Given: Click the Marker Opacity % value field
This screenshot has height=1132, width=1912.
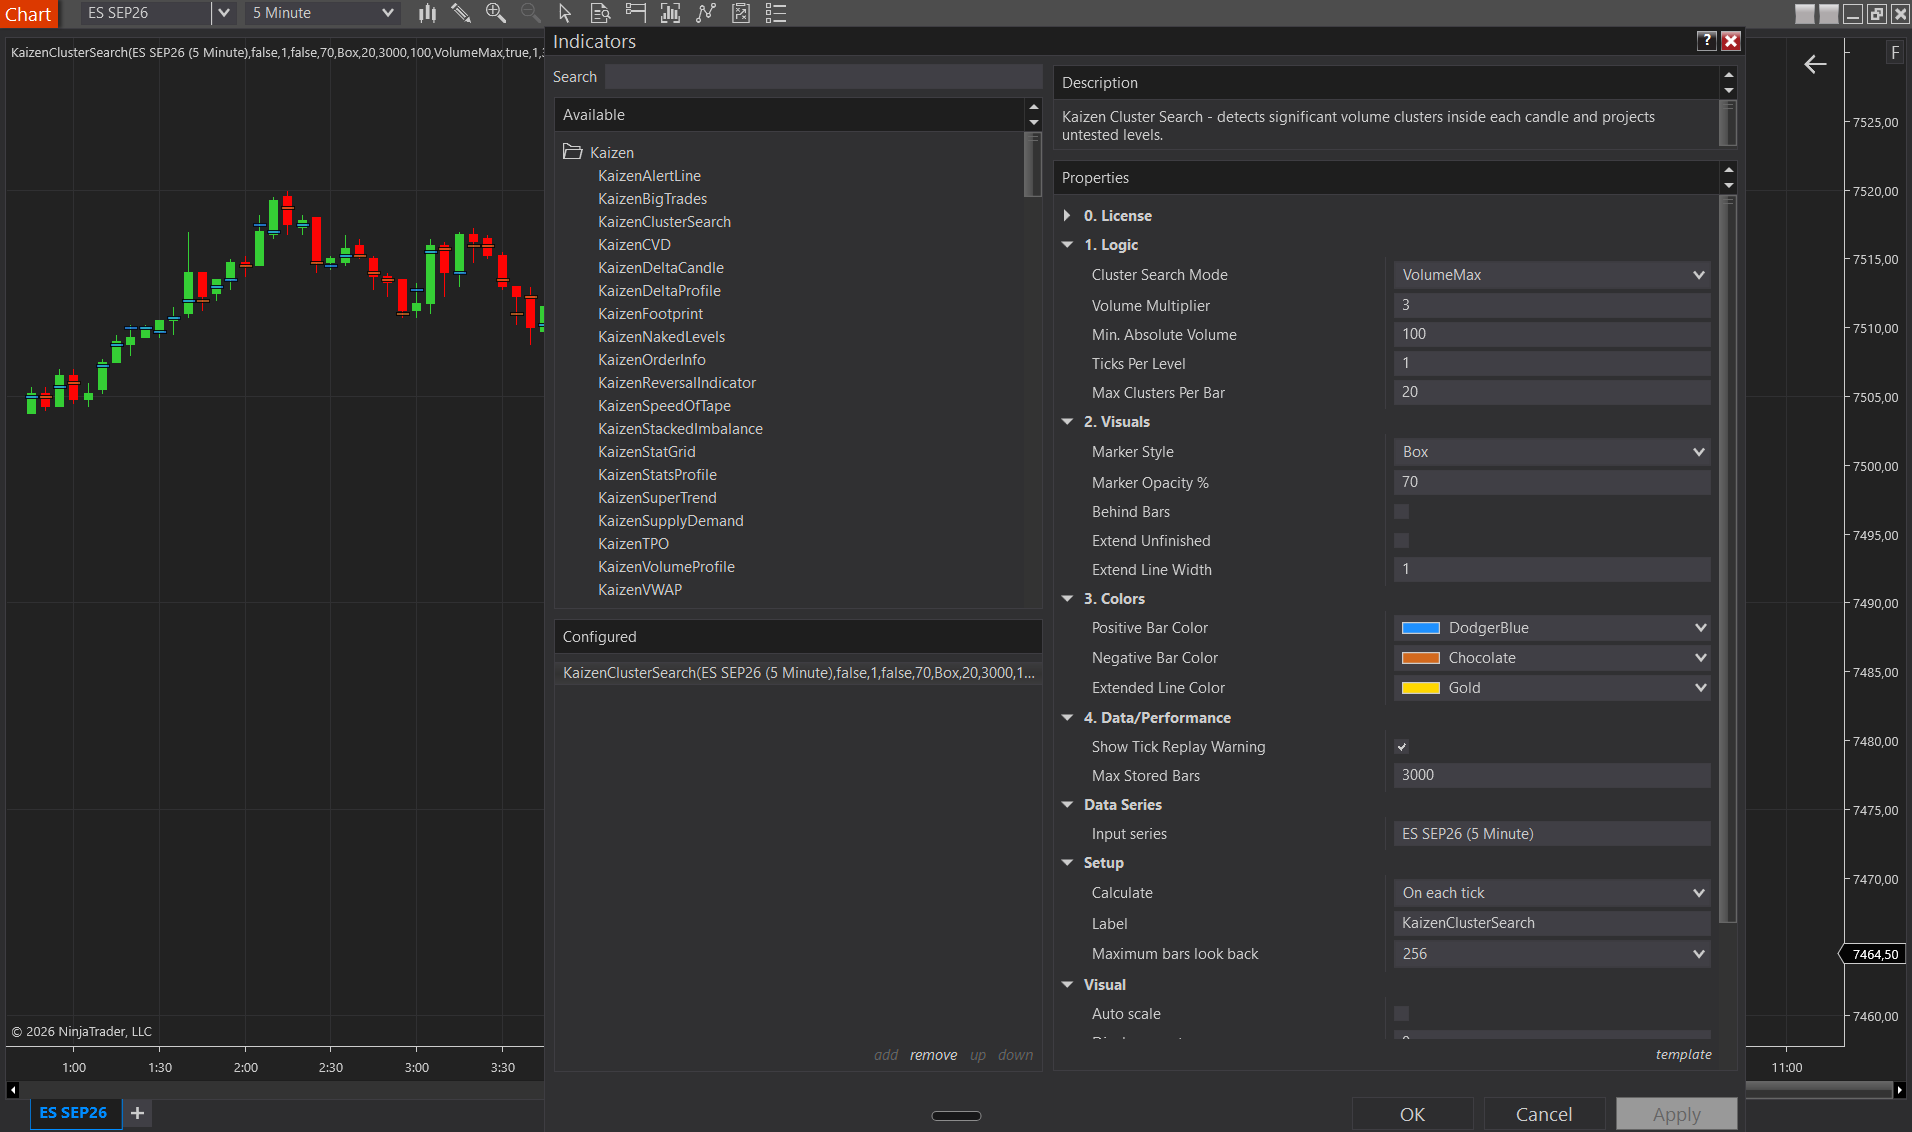Looking at the screenshot, I should [x=1552, y=482].
